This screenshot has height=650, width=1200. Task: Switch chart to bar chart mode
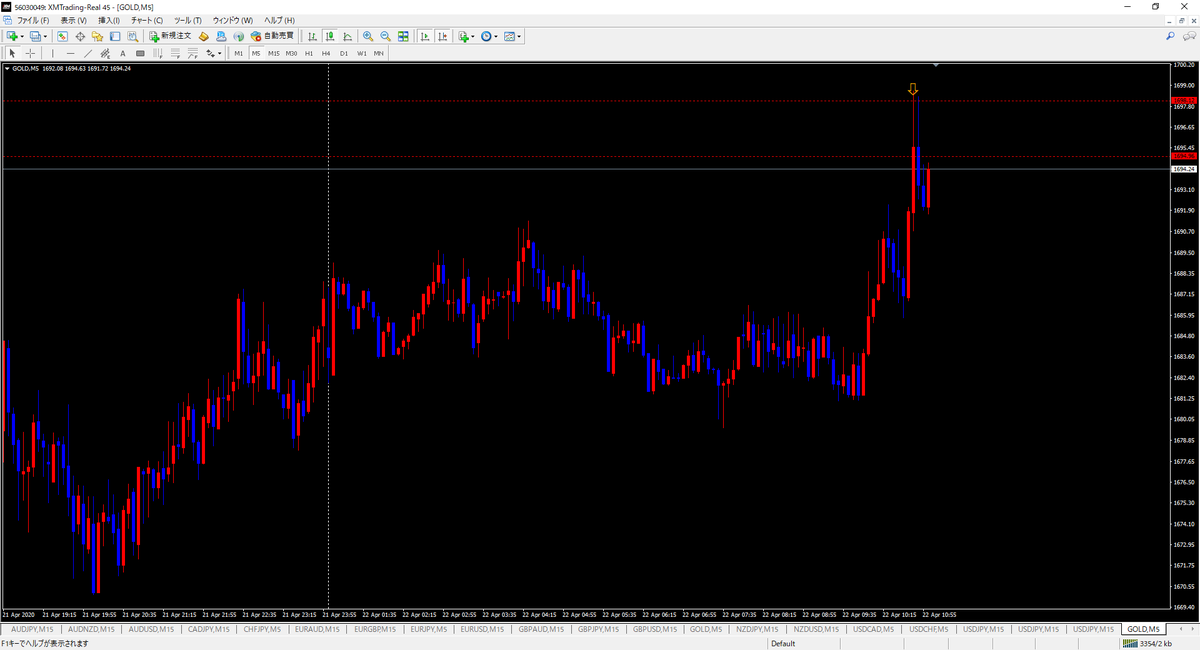[x=313, y=36]
